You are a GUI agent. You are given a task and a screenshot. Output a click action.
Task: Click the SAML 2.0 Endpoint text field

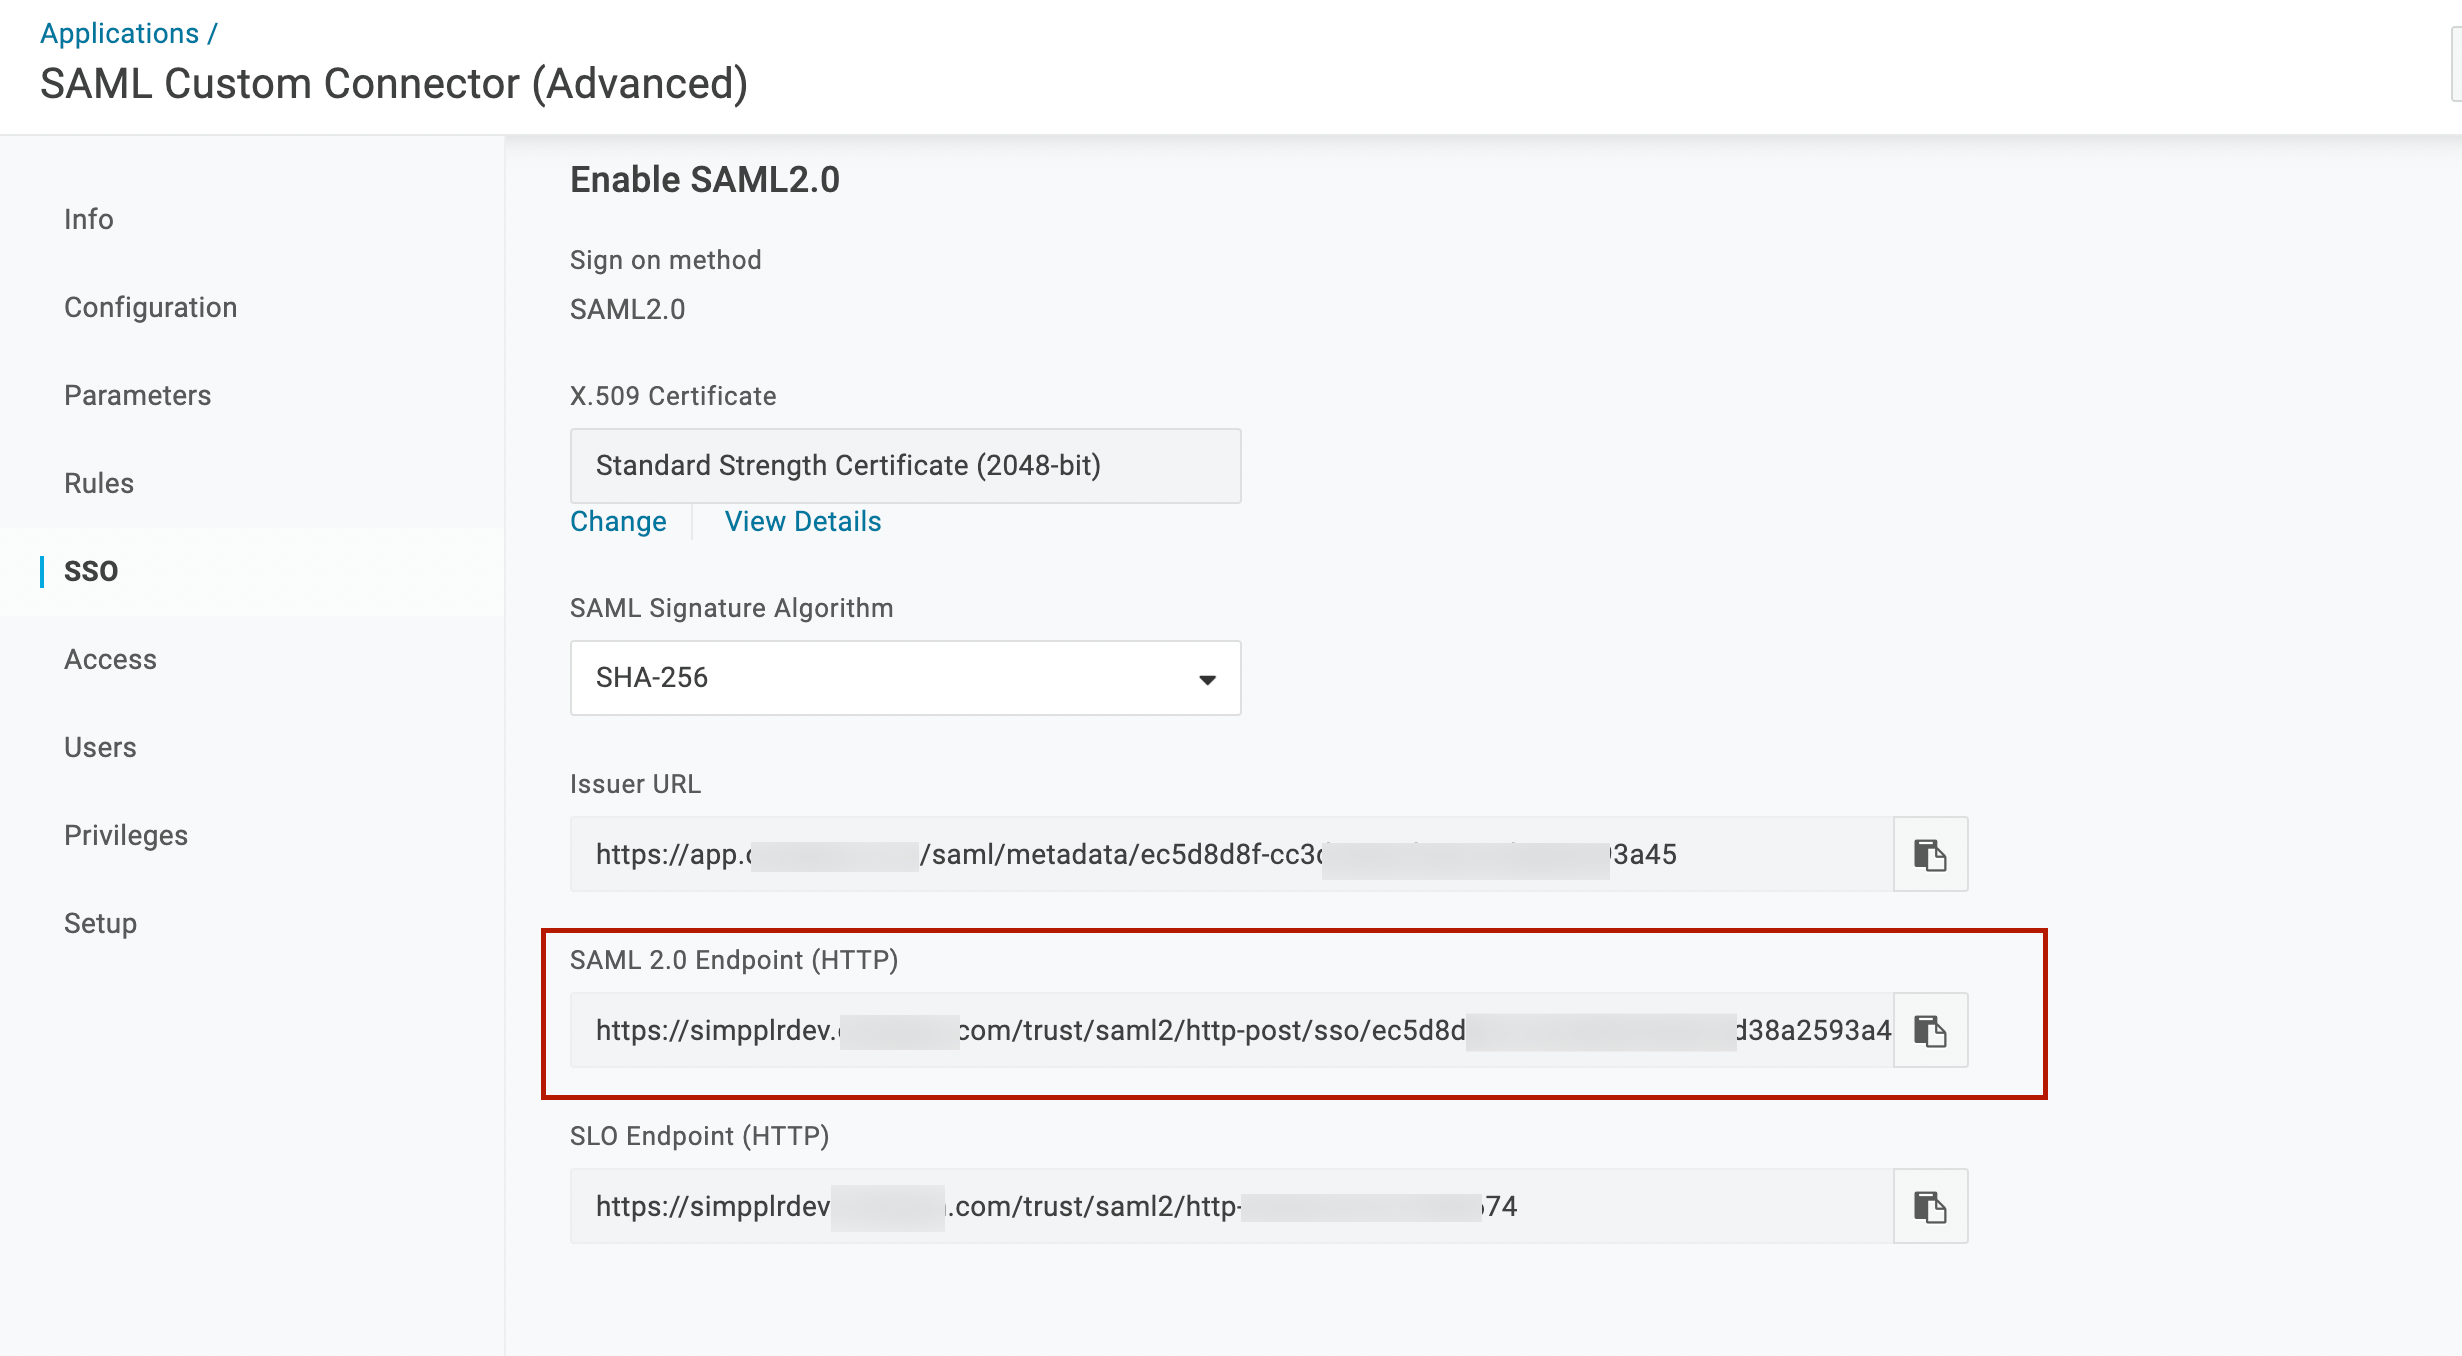tap(1230, 1030)
